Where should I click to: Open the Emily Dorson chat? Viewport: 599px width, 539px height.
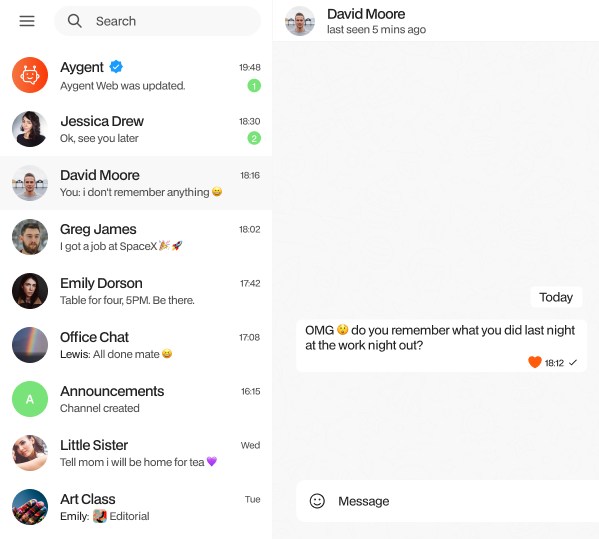(136, 291)
